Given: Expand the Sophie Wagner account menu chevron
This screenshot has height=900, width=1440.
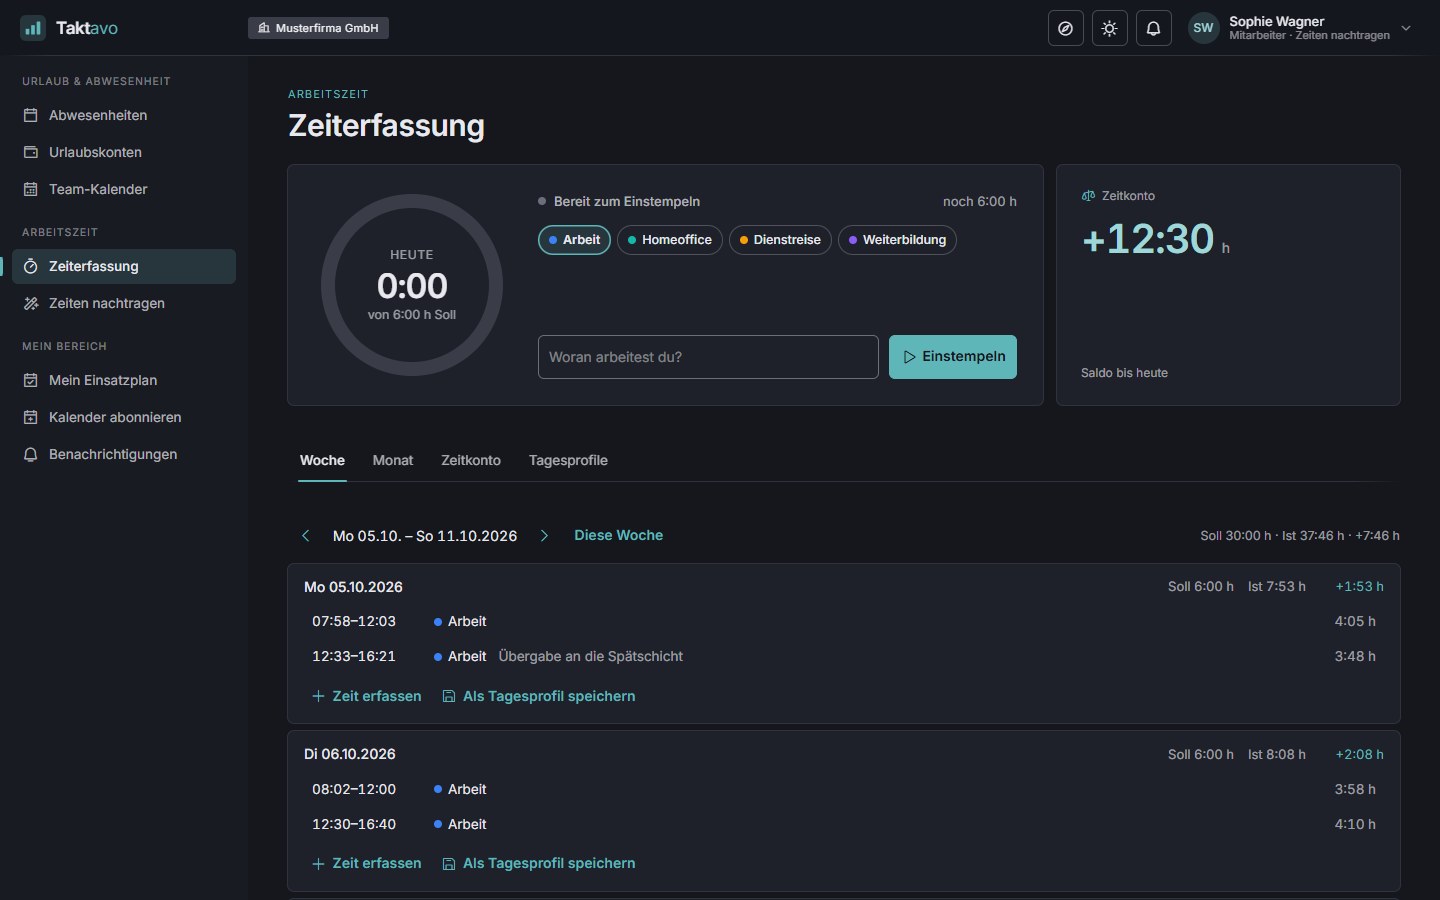Looking at the screenshot, I should click(x=1406, y=28).
